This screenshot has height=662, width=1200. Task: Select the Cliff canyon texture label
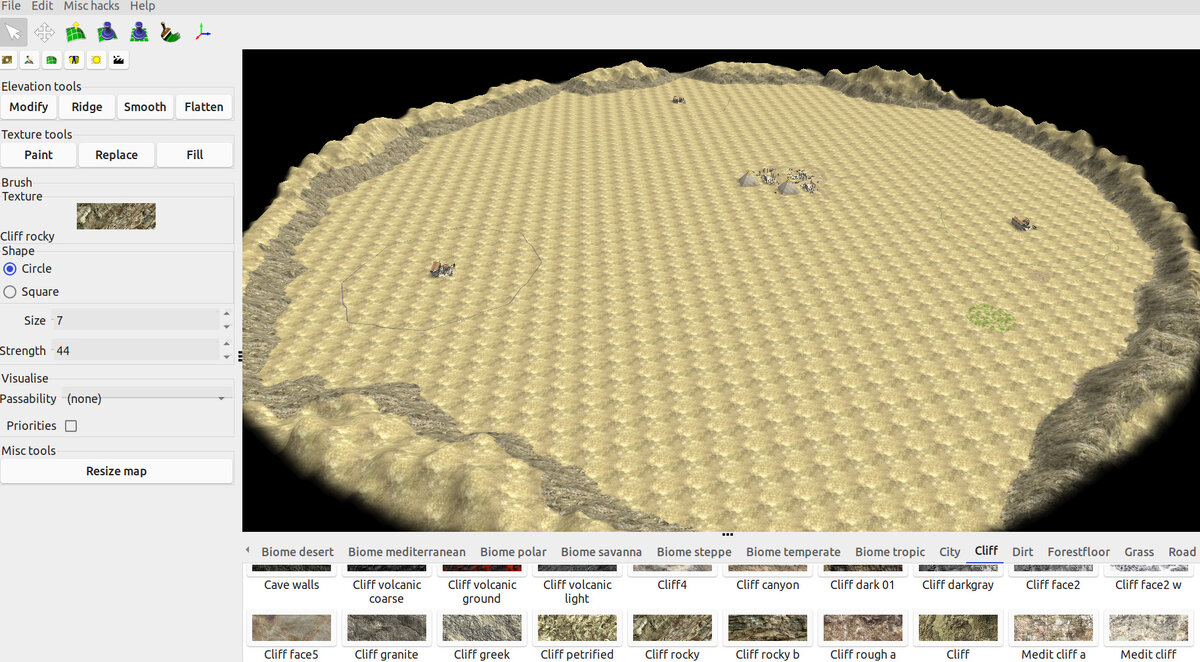[x=767, y=585]
